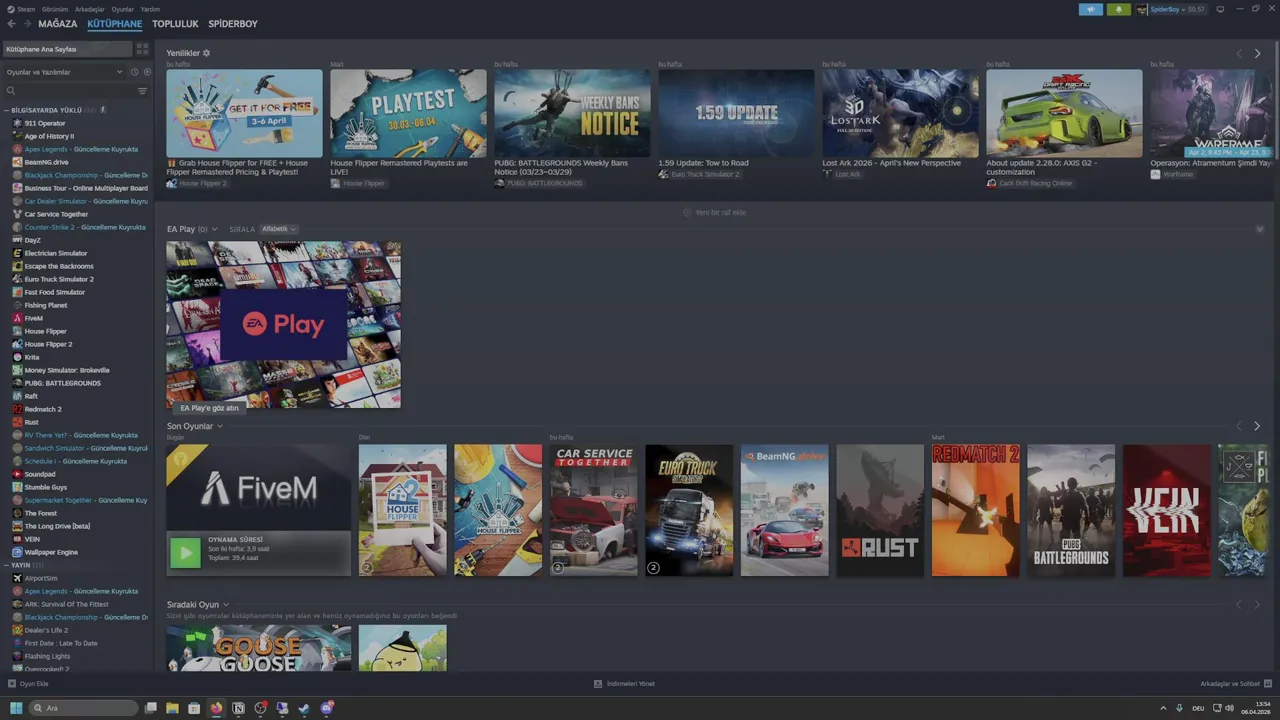1280x720 pixels.
Task: Click the SpiderBoy profile avatar
Action: [x=1142, y=9]
